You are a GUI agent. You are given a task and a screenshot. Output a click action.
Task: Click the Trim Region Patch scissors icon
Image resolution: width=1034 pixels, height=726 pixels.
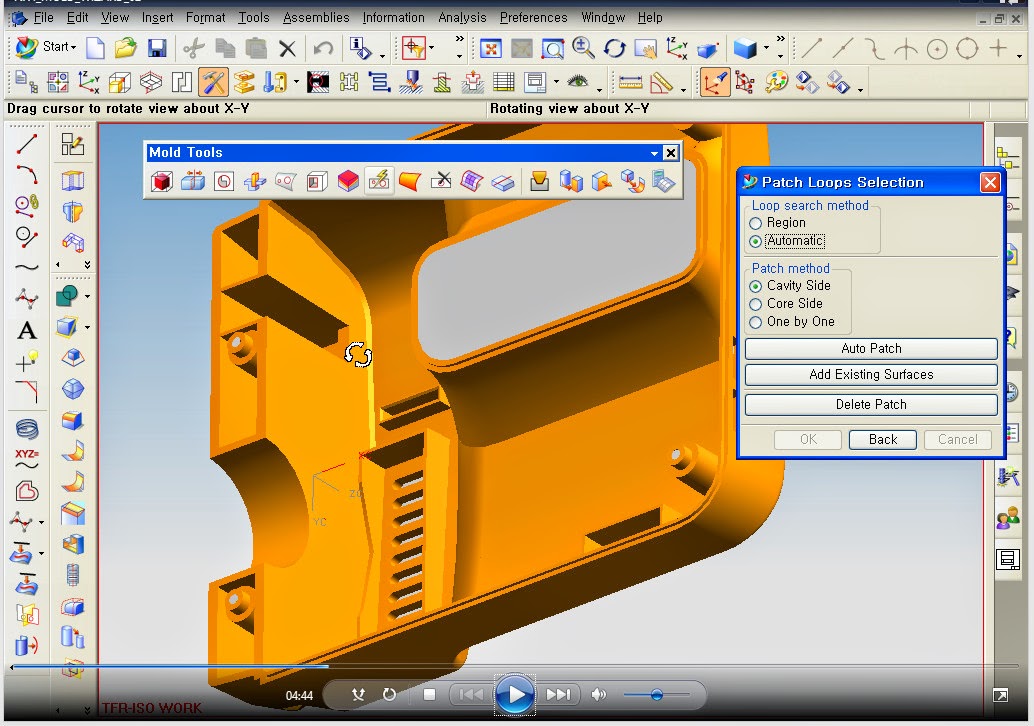point(440,181)
